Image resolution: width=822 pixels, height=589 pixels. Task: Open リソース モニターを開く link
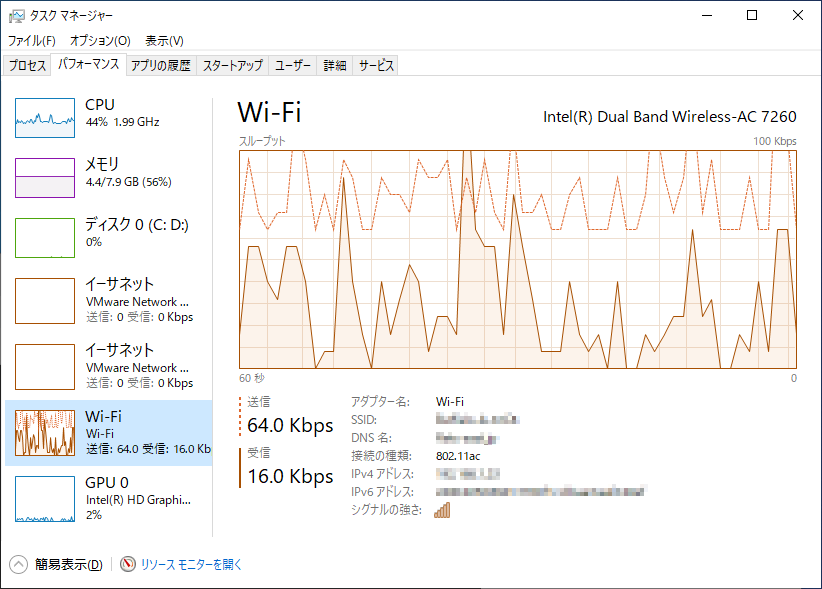coord(191,564)
